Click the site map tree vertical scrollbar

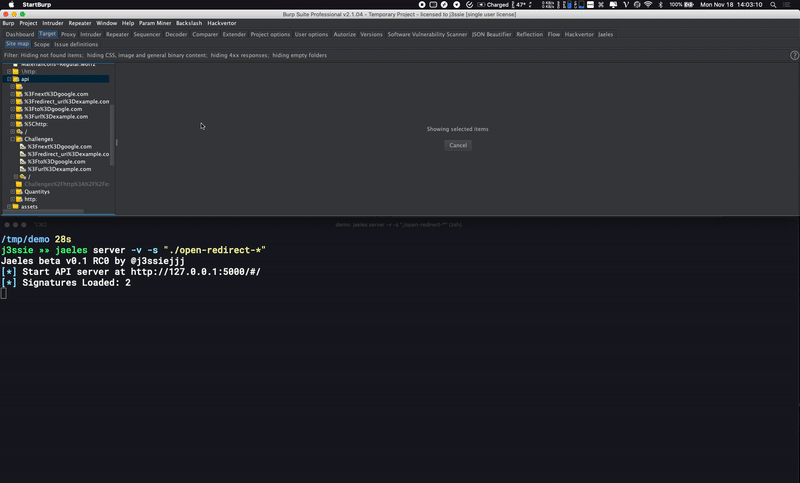tap(112, 135)
